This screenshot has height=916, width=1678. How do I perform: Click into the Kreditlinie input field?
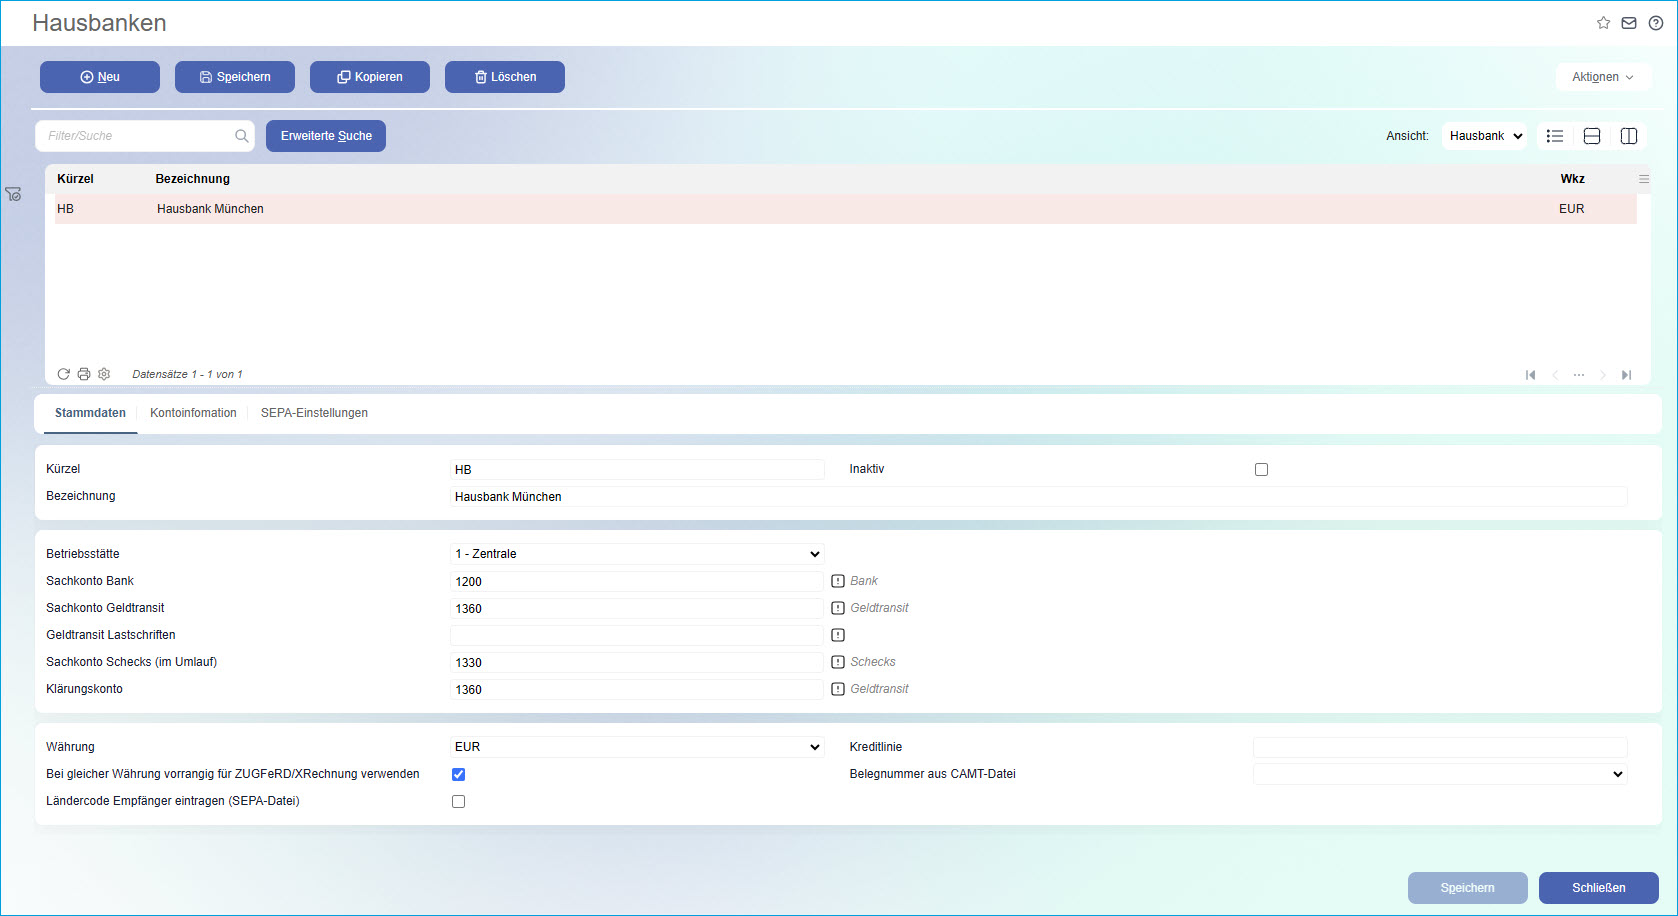tap(1439, 747)
